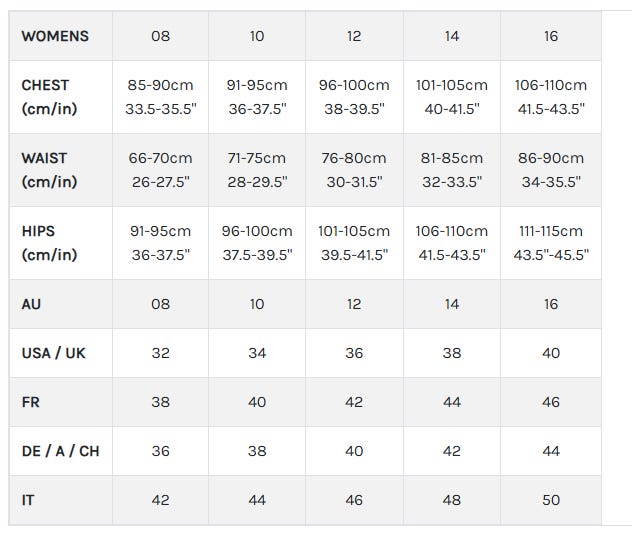This screenshot has width=632, height=535.
Task: Select chest measurement 106-110cm for size 16
Action: coord(551,97)
